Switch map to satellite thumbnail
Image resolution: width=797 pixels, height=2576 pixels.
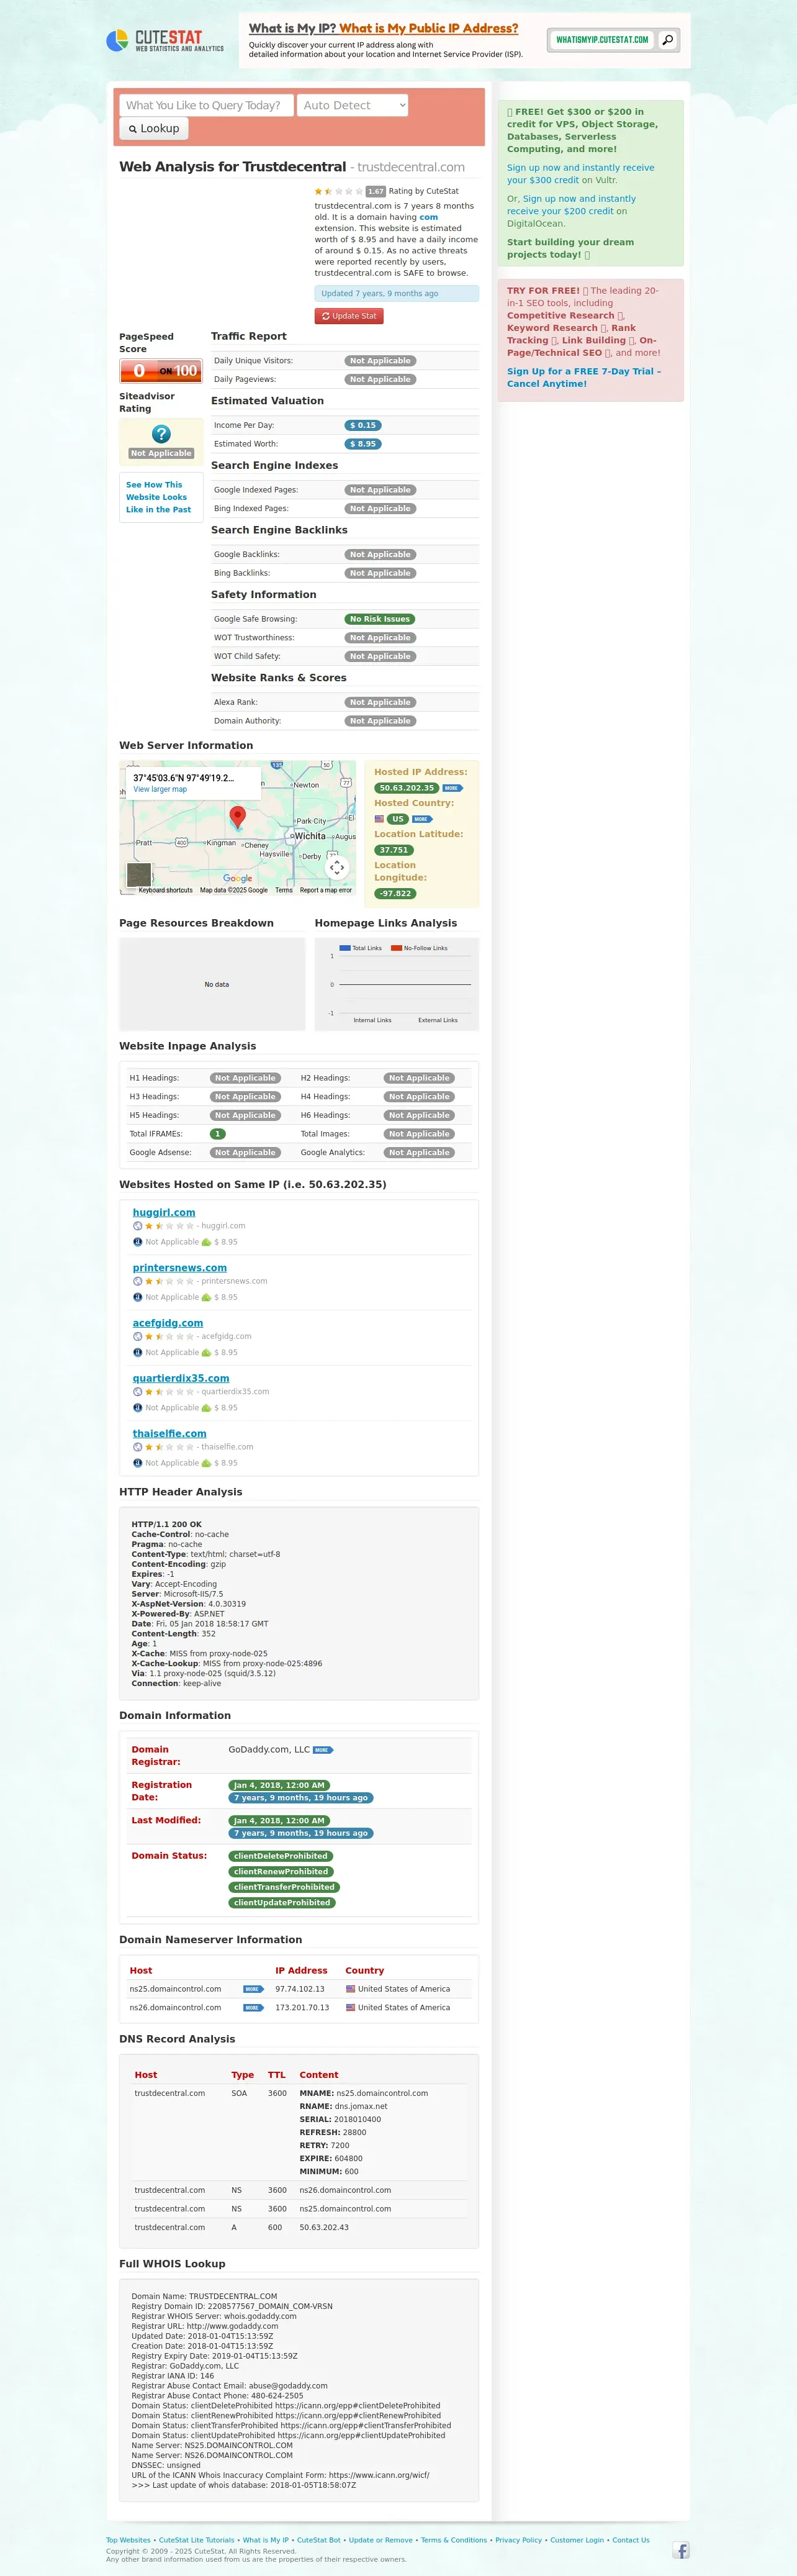click(x=139, y=874)
